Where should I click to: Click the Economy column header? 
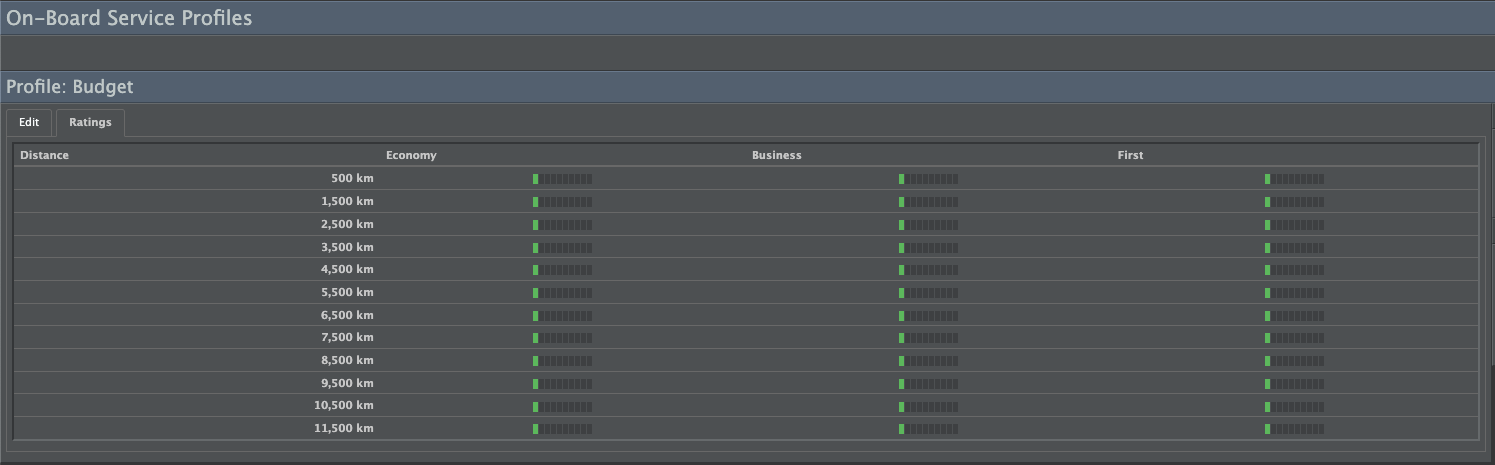click(x=411, y=155)
